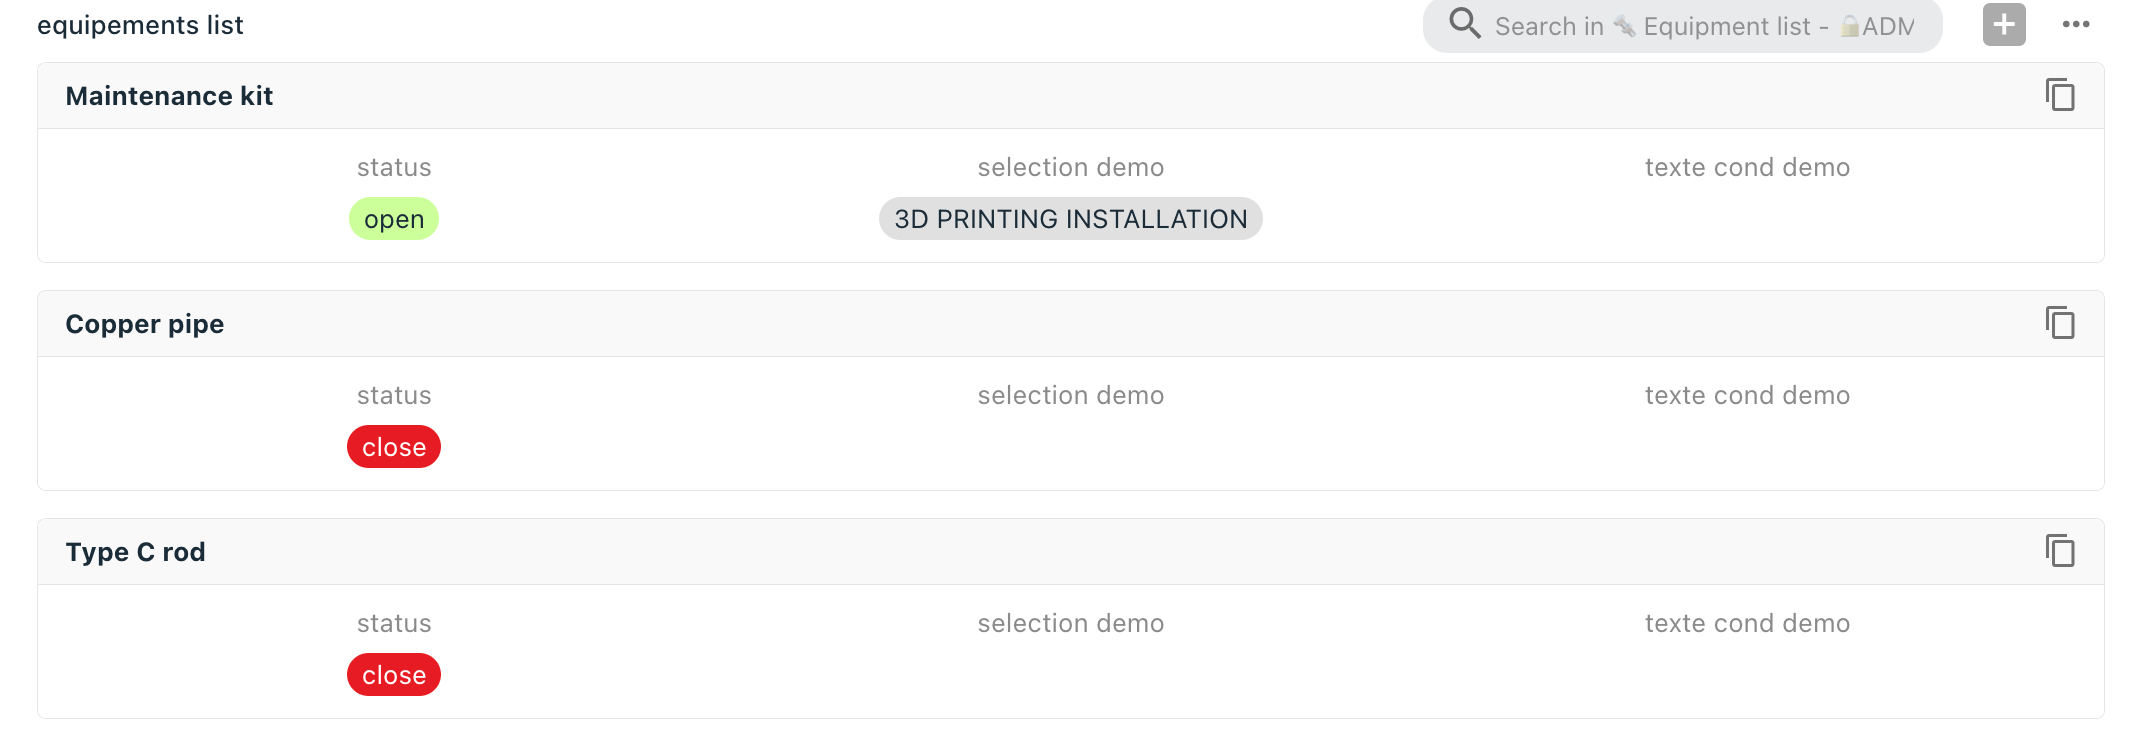Open the Copper pipe entry
This screenshot has width=2146, height=750.
[145, 324]
